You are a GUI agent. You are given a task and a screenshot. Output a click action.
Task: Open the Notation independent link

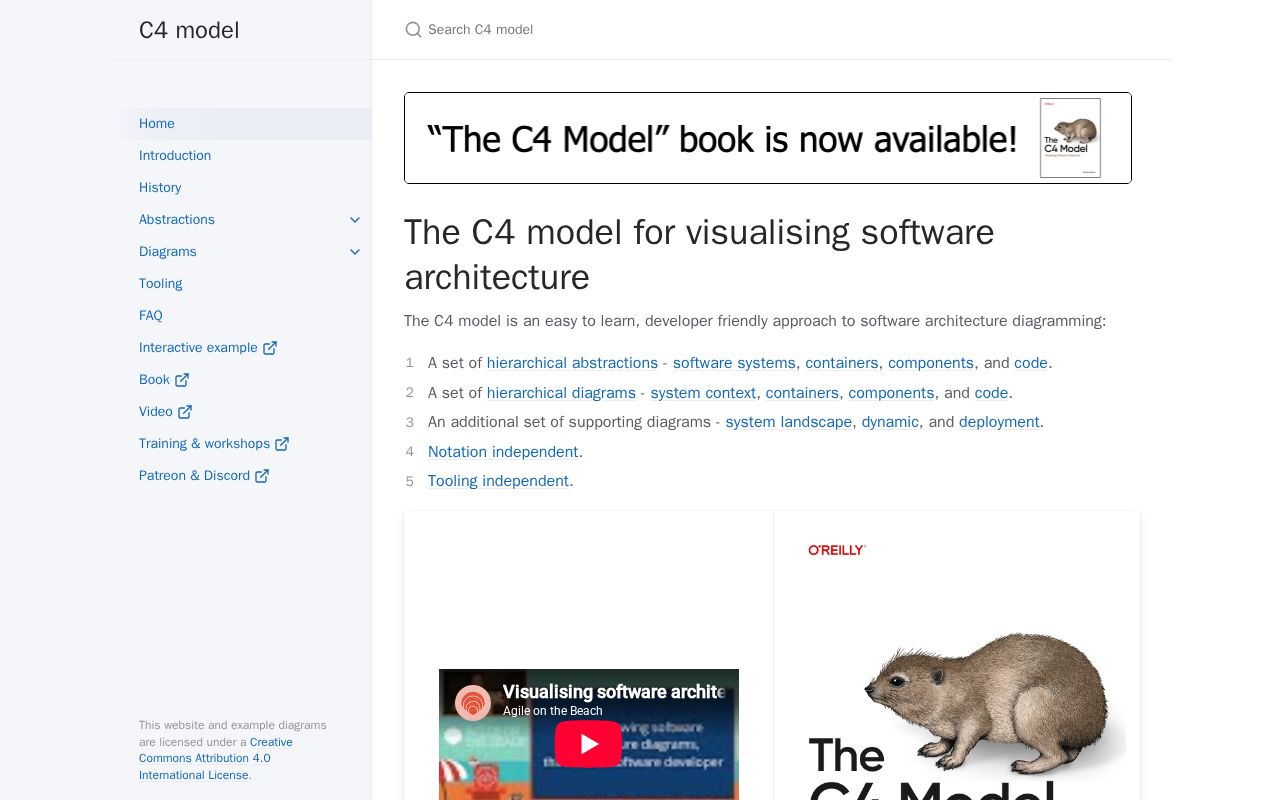pos(503,452)
